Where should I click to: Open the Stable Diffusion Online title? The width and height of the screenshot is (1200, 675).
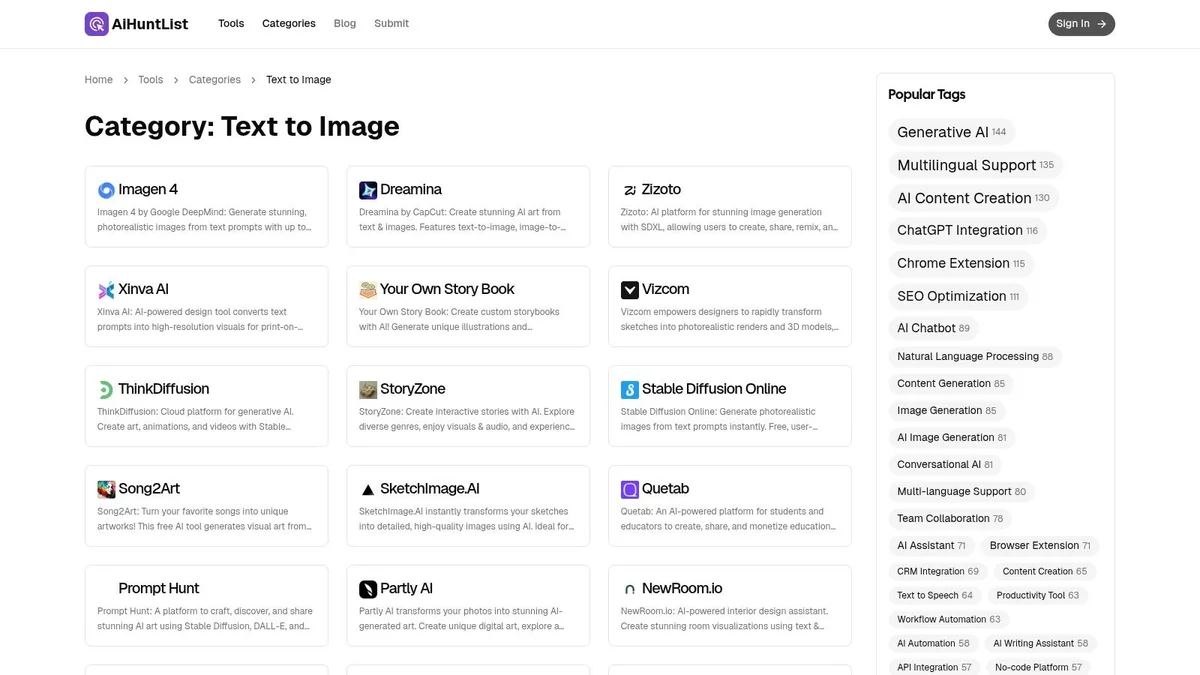714,389
